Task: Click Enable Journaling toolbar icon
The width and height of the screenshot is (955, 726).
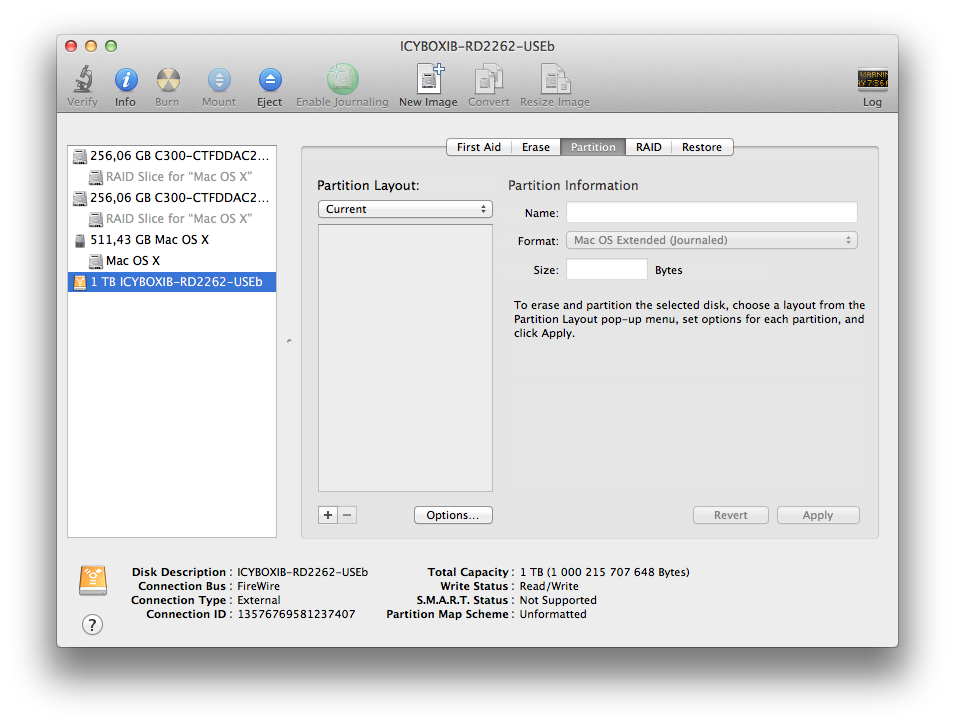Action: [x=342, y=79]
